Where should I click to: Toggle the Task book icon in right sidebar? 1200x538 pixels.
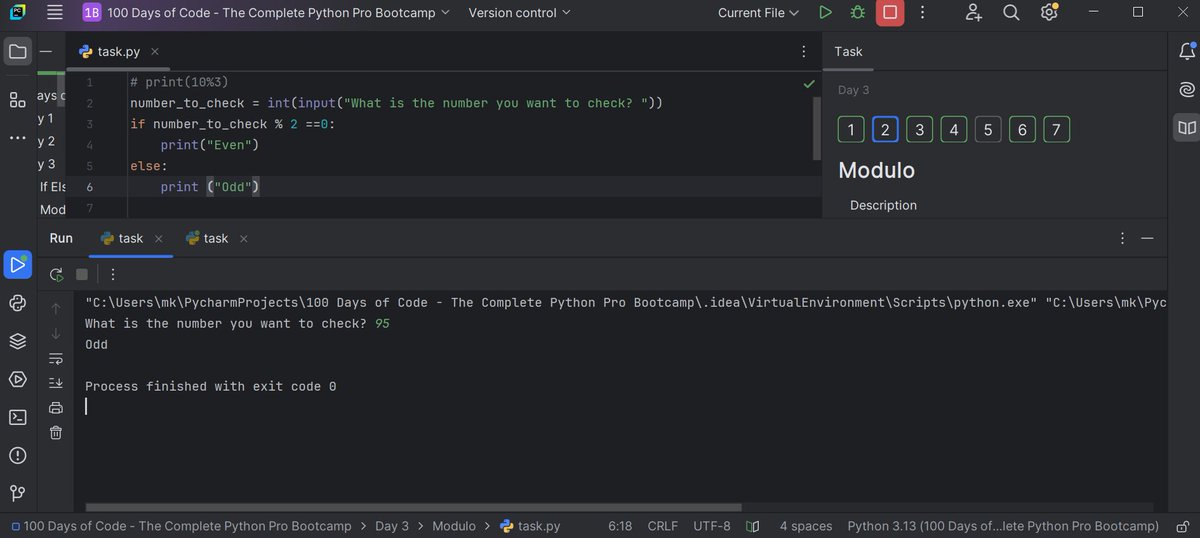coord(1186,127)
